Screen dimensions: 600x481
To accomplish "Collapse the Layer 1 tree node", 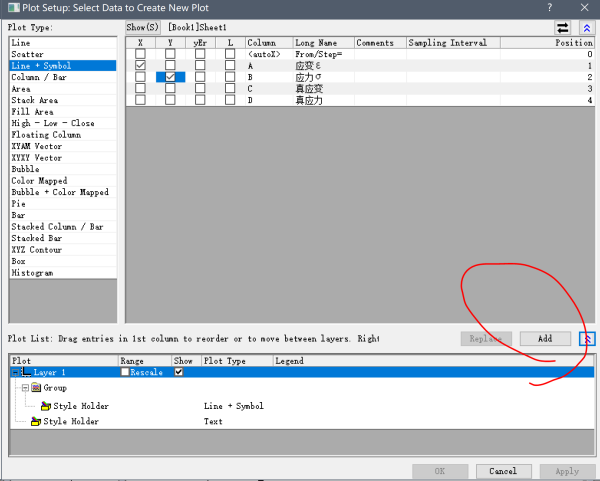I will (15, 372).
